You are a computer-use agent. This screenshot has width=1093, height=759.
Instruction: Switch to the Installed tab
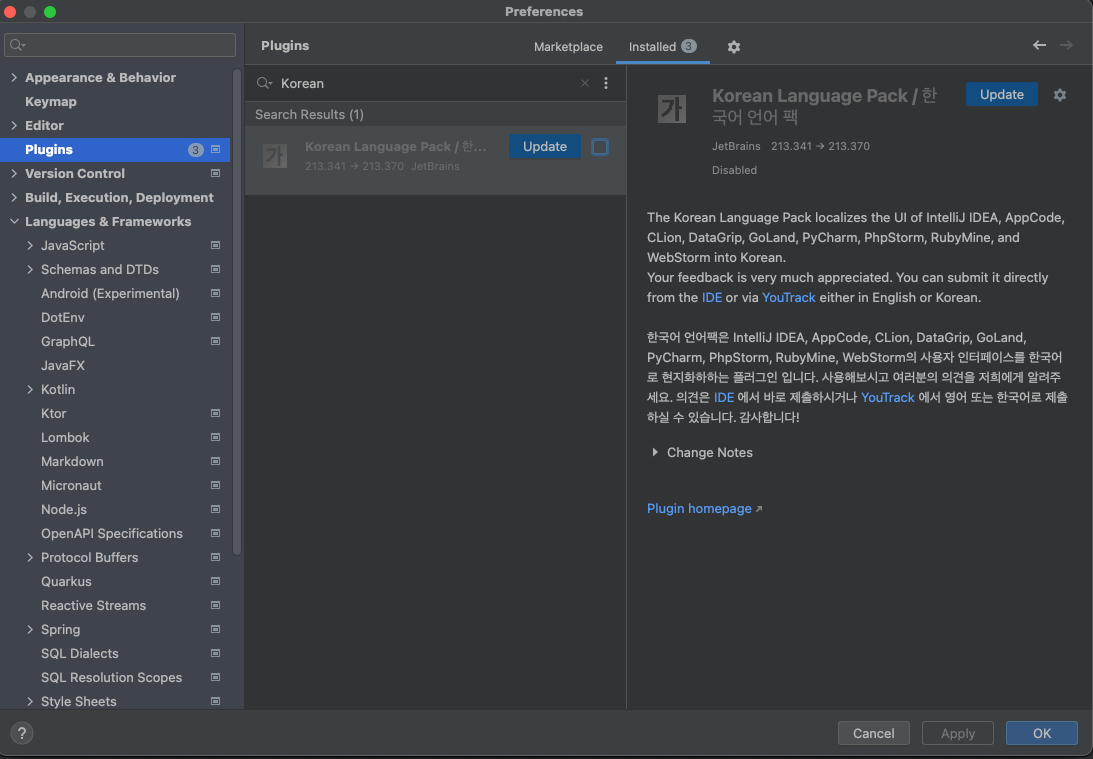[x=662, y=47]
